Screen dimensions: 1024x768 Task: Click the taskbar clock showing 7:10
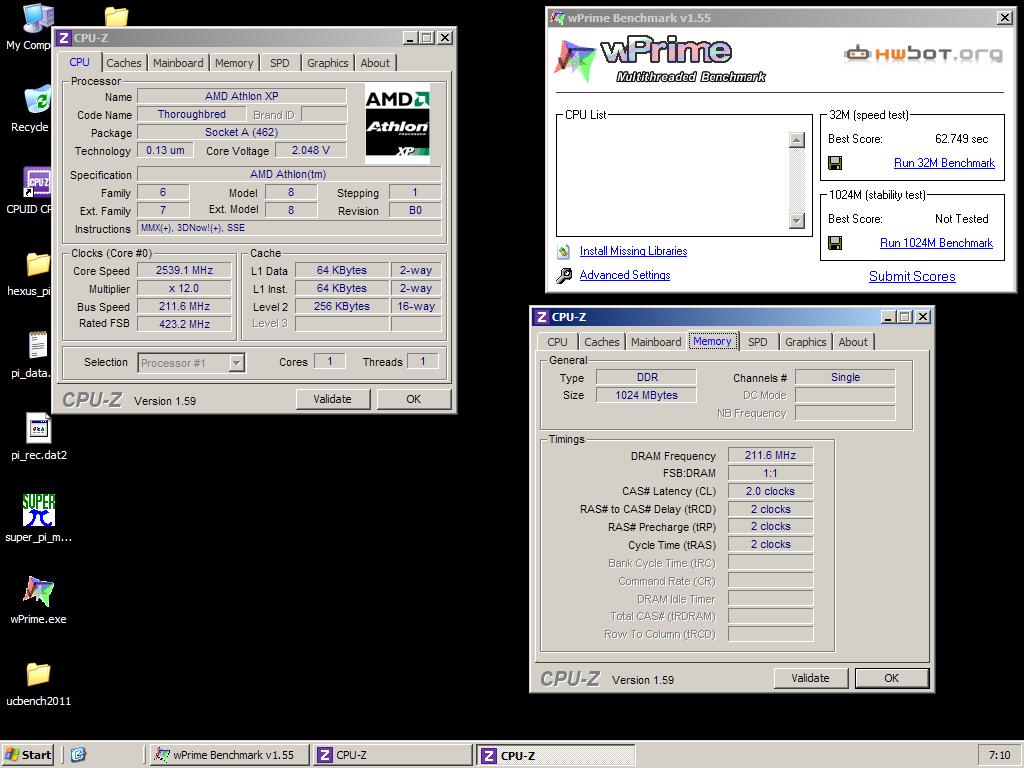coord(999,755)
